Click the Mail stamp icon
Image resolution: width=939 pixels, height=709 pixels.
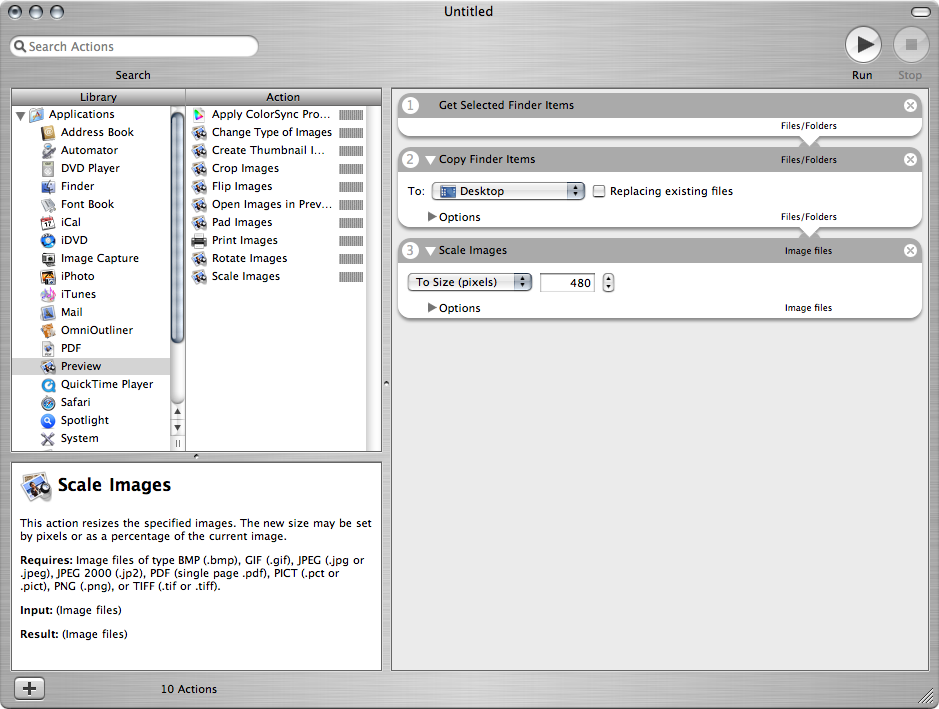pos(48,312)
